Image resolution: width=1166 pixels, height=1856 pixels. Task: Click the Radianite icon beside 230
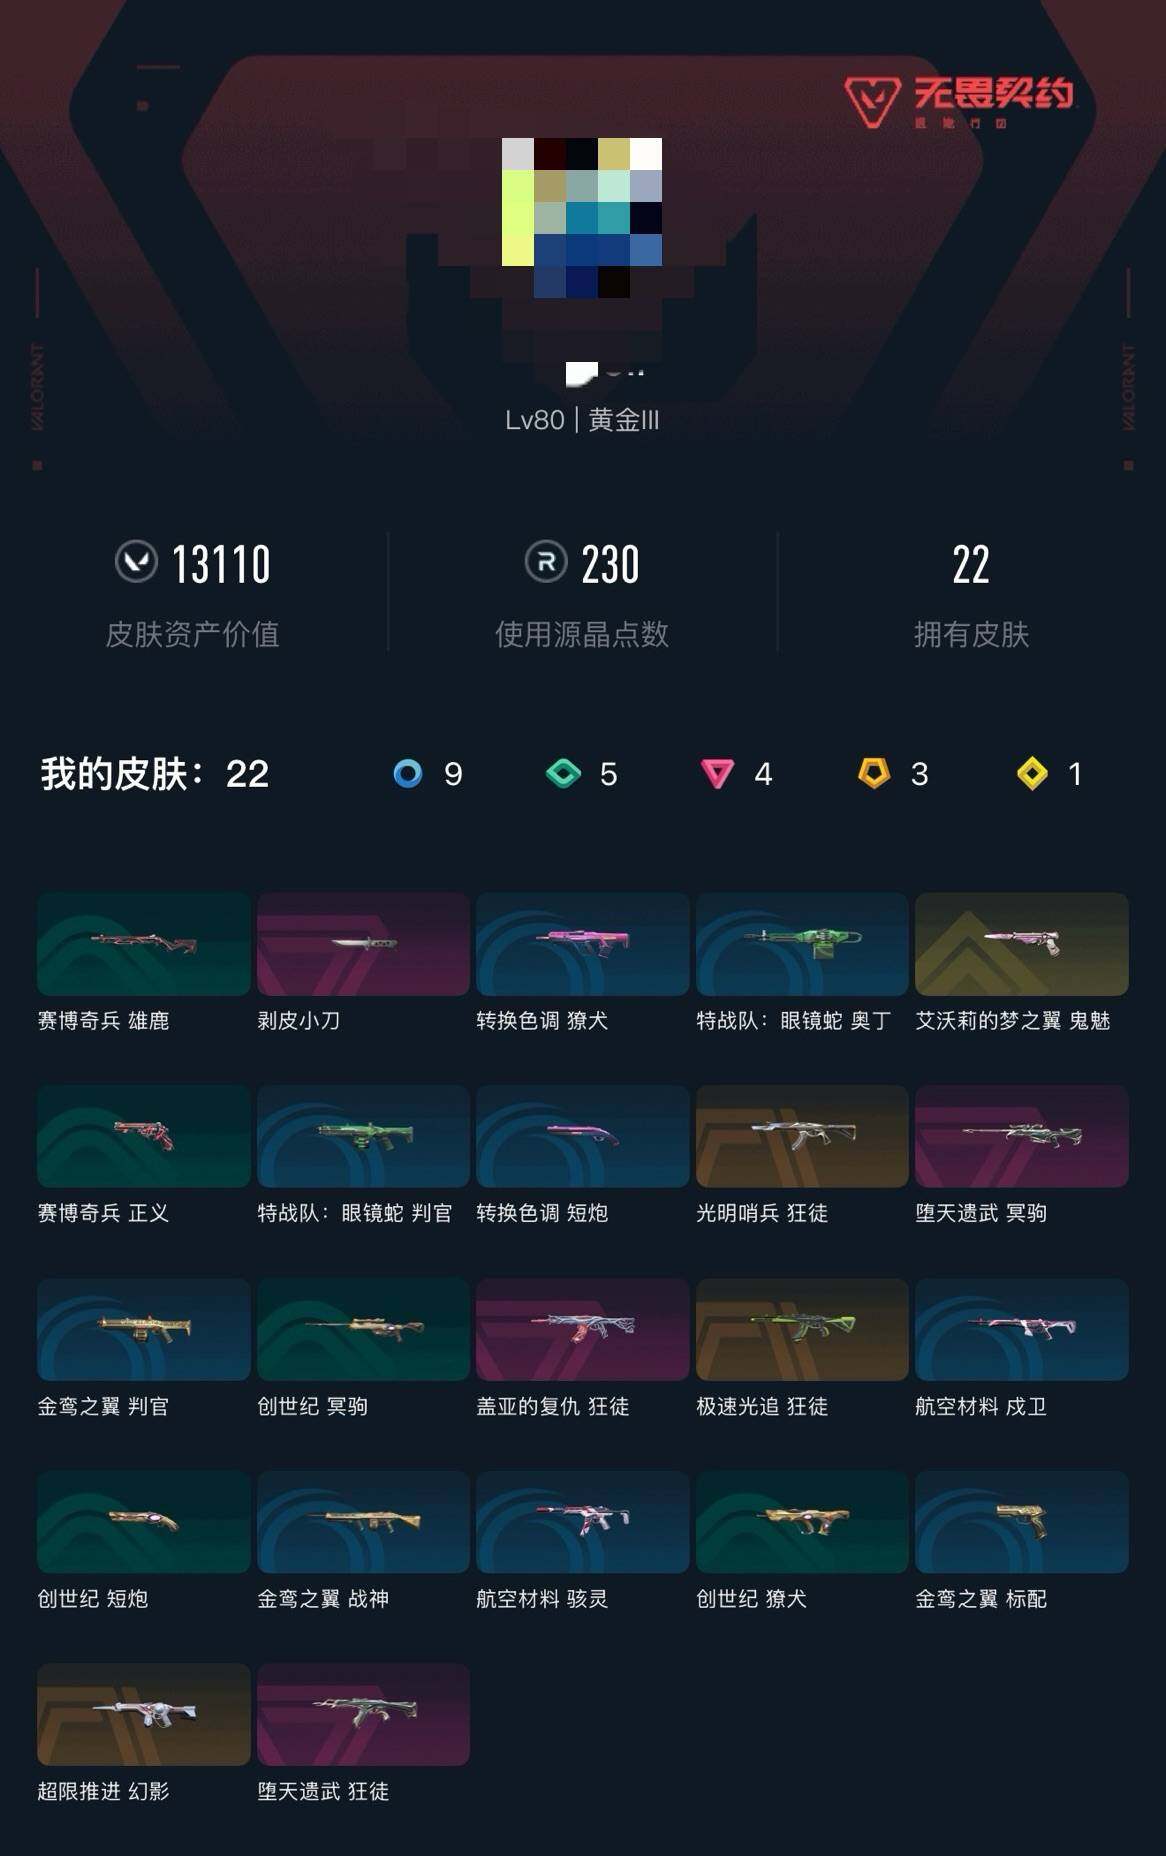click(x=546, y=562)
